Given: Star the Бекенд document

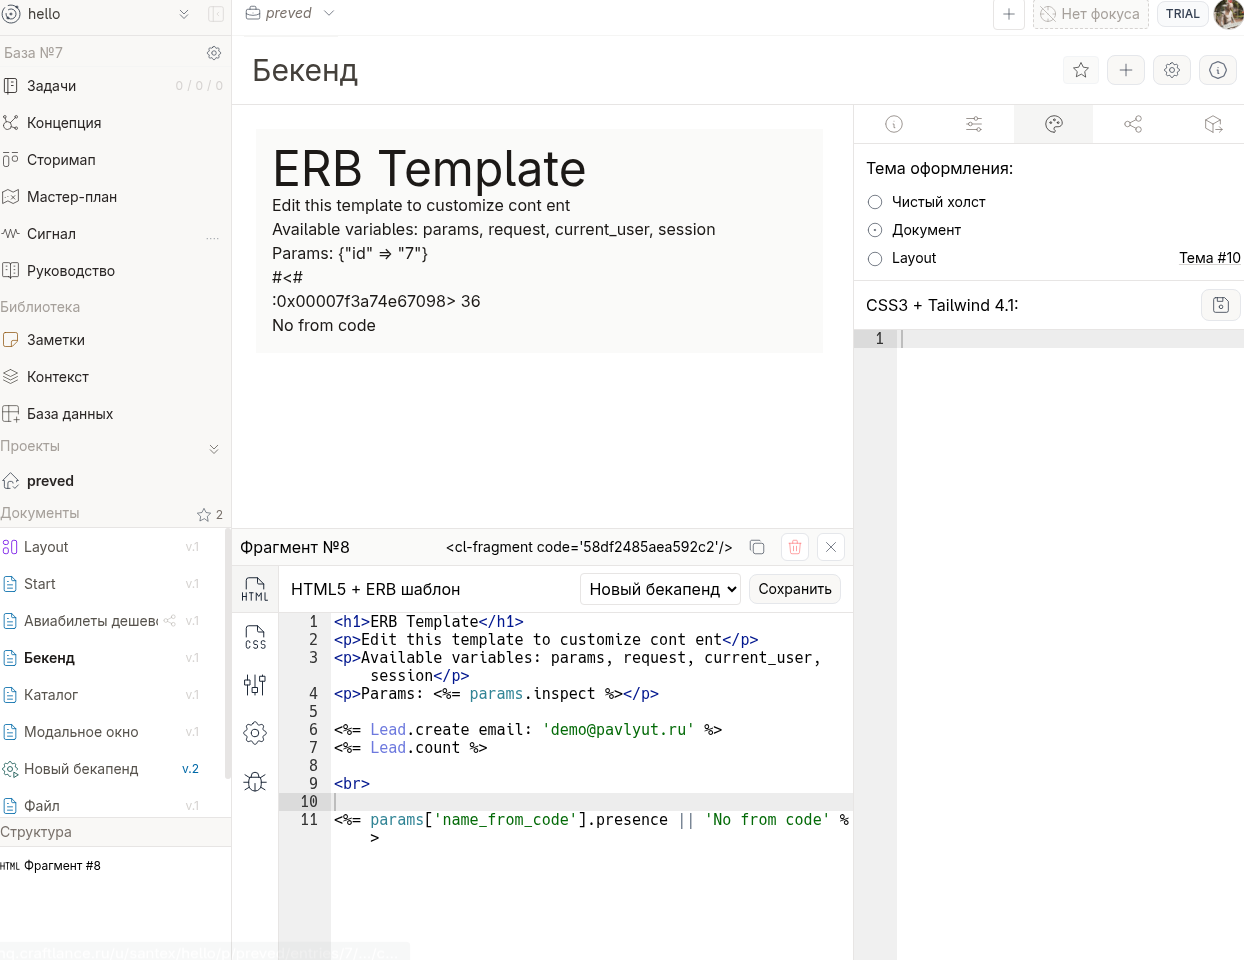Looking at the screenshot, I should pyautogui.click(x=1080, y=70).
